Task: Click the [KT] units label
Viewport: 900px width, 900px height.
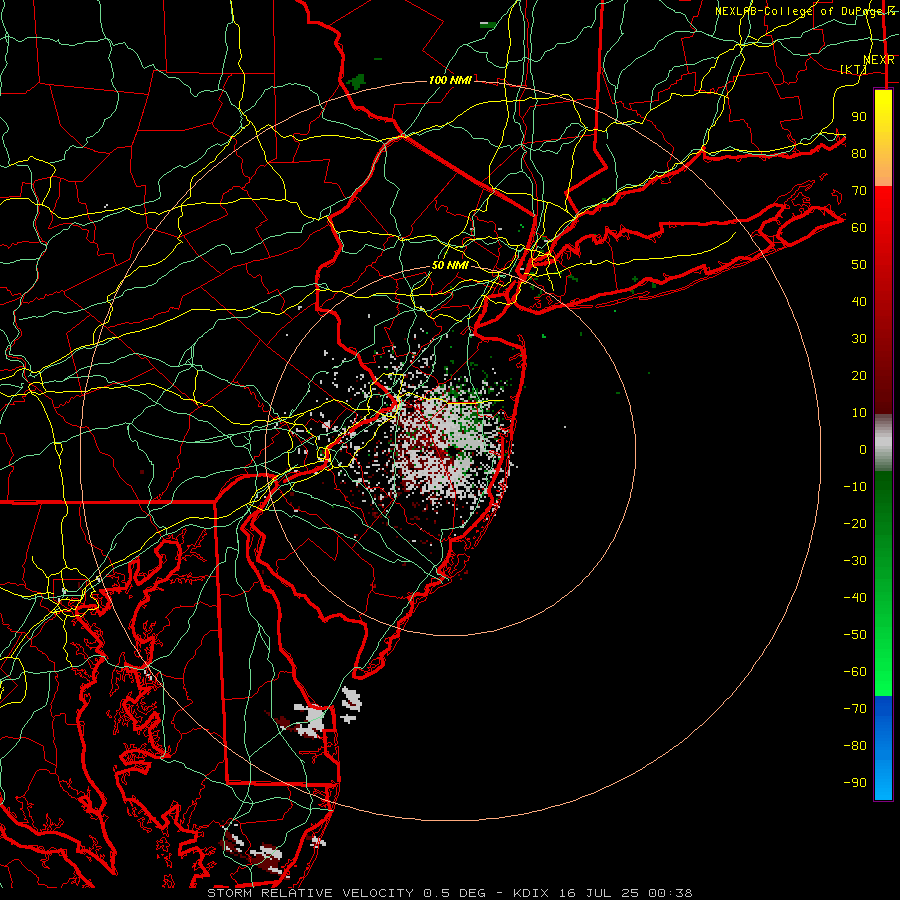Action: [853, 69]
